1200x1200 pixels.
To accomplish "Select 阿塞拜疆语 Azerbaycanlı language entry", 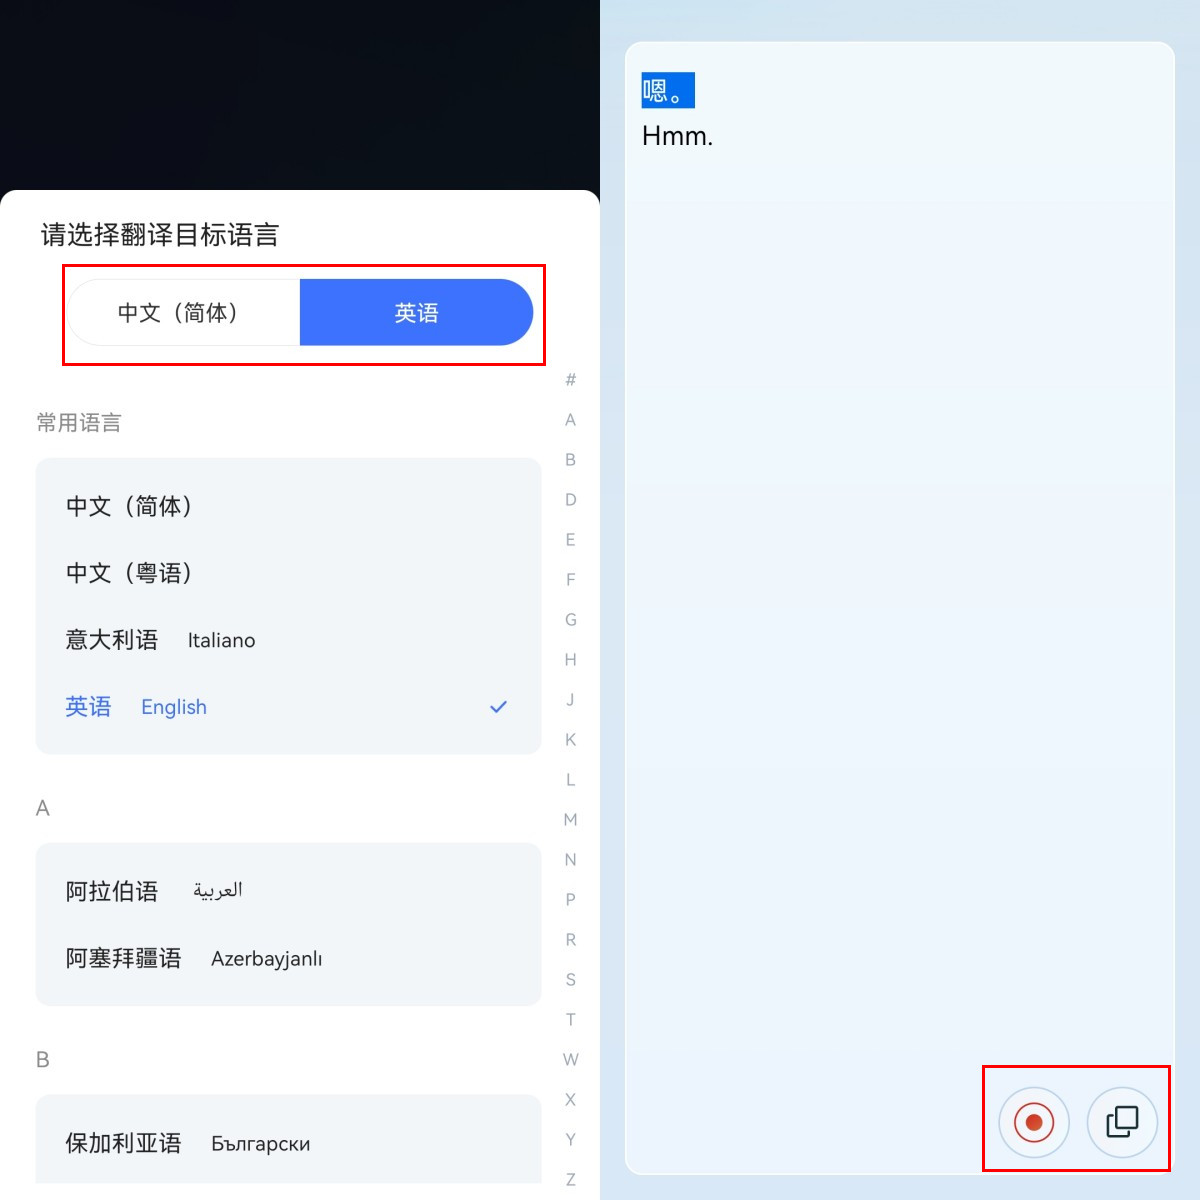I will pyautogui.click(x=288, y=958).
